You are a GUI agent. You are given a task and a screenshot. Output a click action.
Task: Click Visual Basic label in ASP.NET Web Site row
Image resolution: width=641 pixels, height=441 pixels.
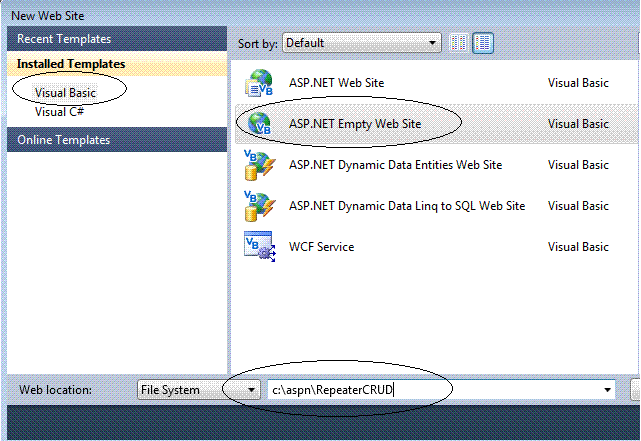(578, 83)
